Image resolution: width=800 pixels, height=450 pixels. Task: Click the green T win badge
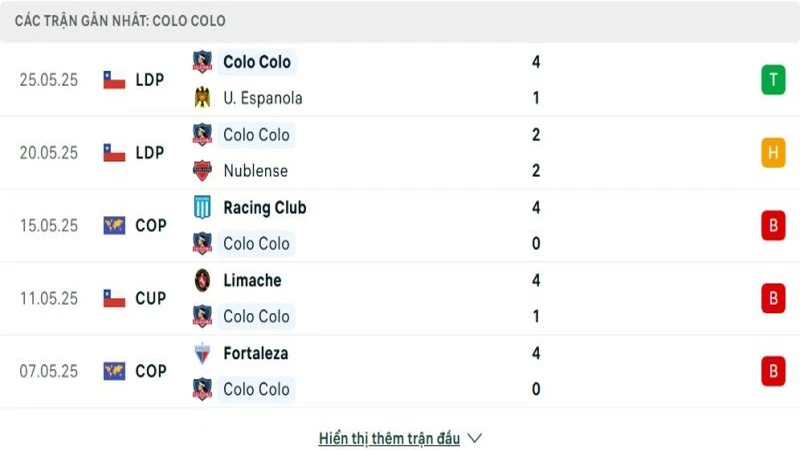(x=772, y=80)
